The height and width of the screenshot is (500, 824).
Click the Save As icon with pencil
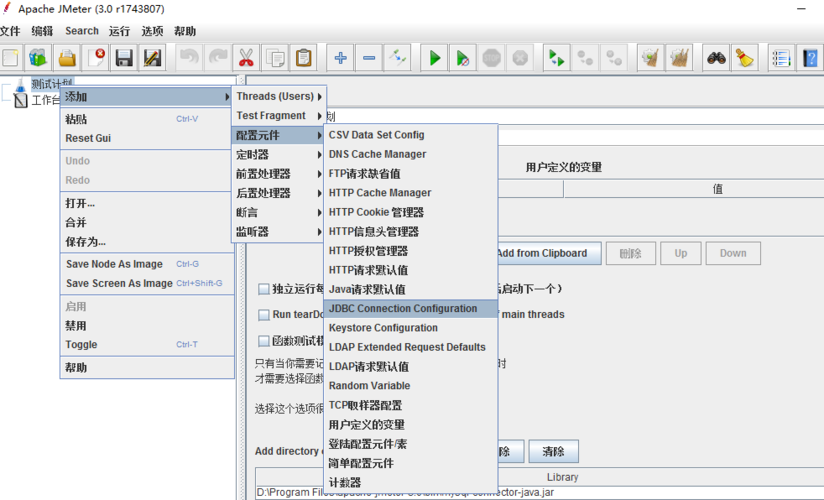point(152,57)
